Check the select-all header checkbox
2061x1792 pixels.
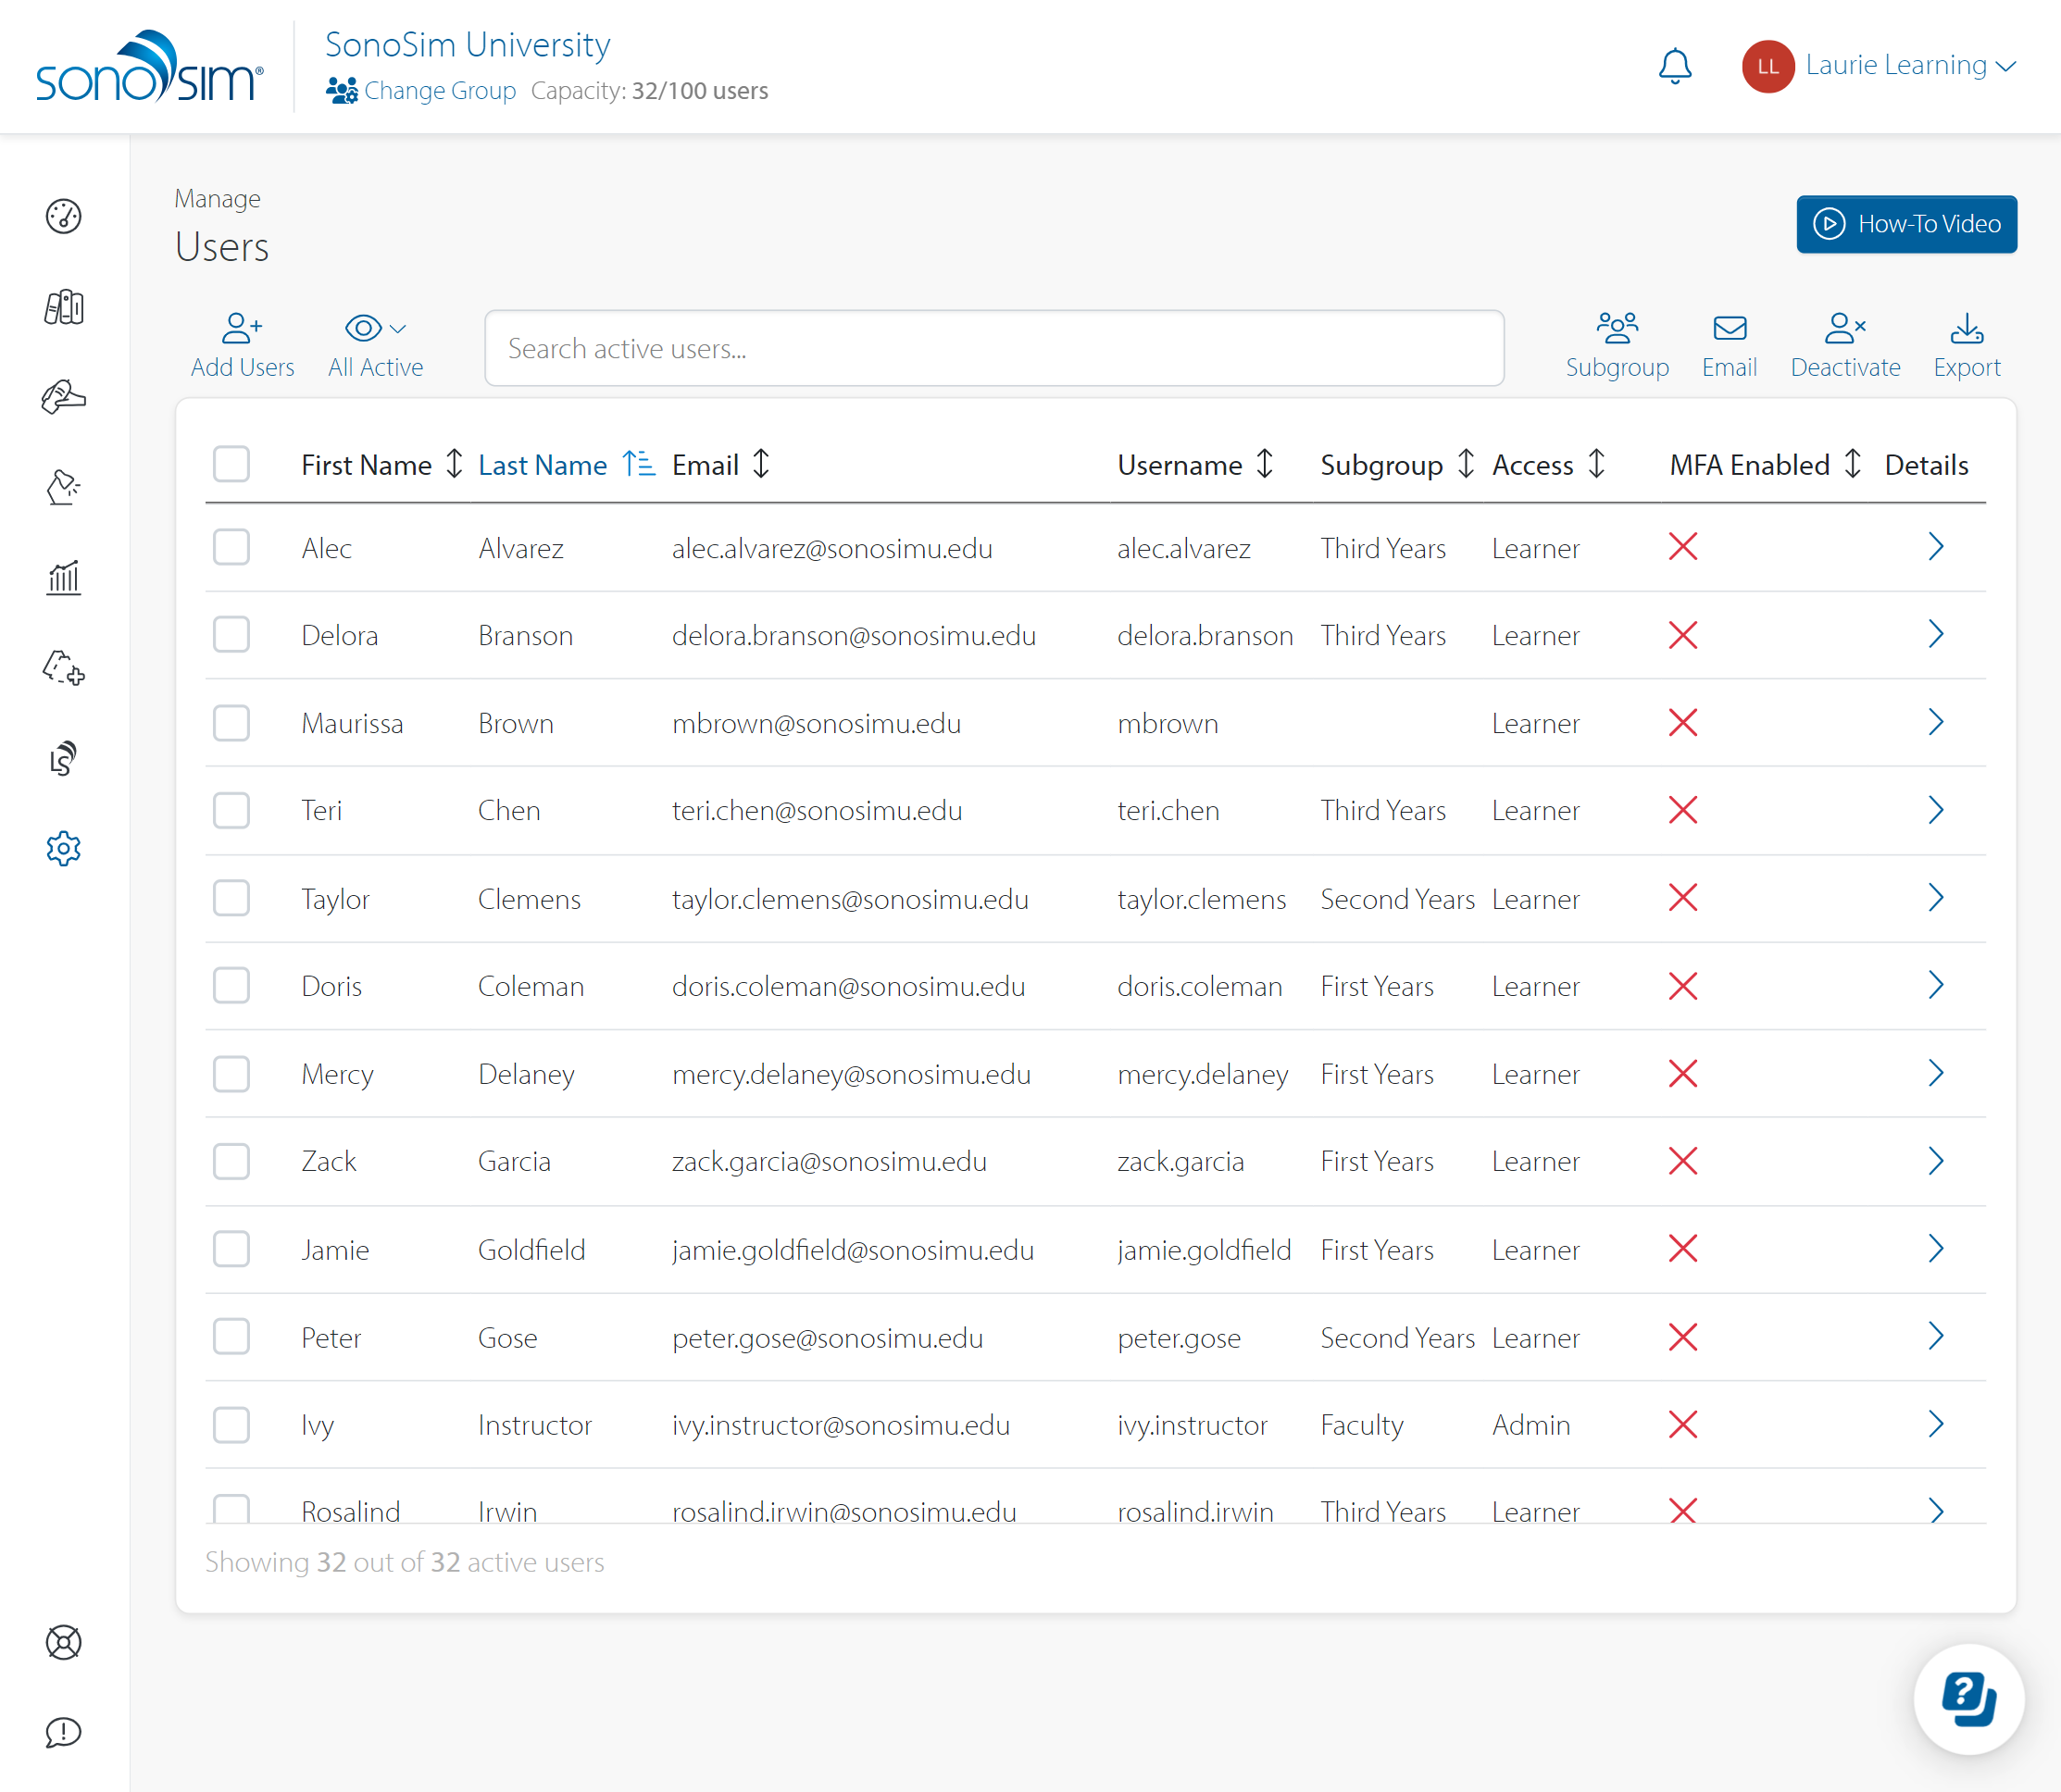231,464
